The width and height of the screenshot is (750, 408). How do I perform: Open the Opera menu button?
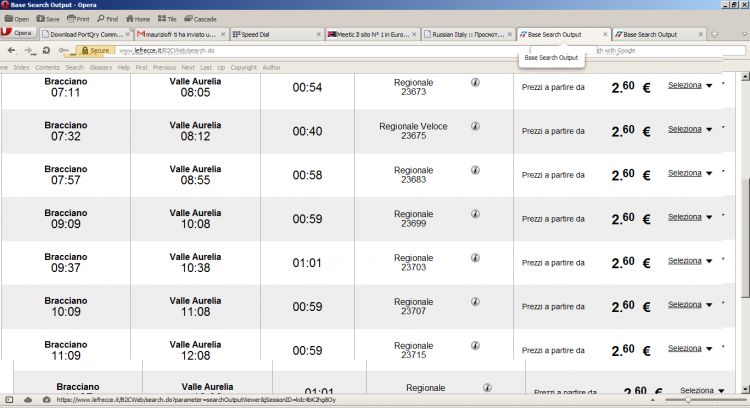pyautogui.click(x=18, y=34)
